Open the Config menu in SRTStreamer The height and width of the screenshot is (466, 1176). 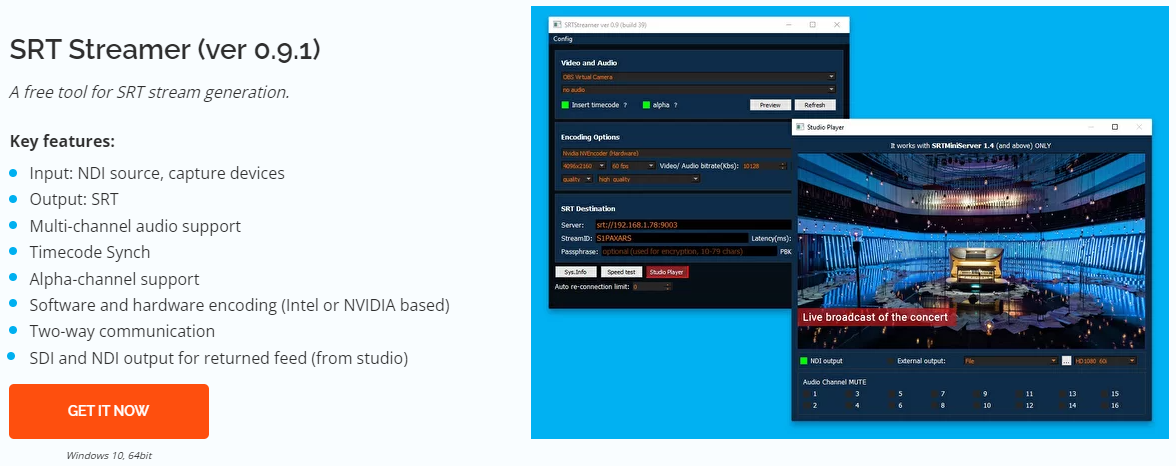pyautogui.click(x=562, y=39)
